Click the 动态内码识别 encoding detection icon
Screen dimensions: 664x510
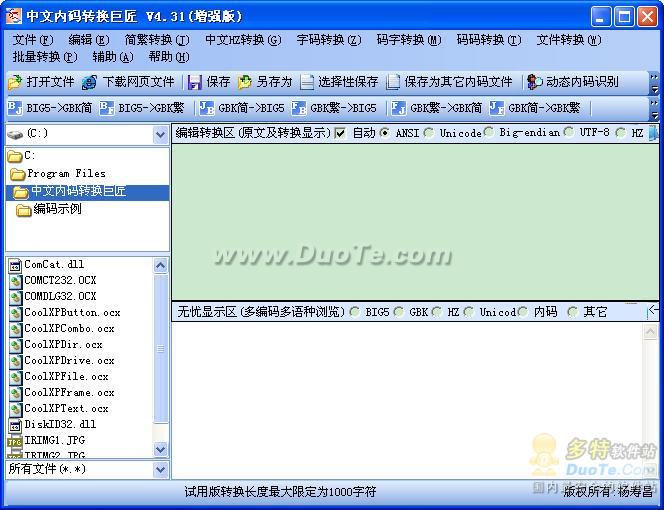pos(535,82)
